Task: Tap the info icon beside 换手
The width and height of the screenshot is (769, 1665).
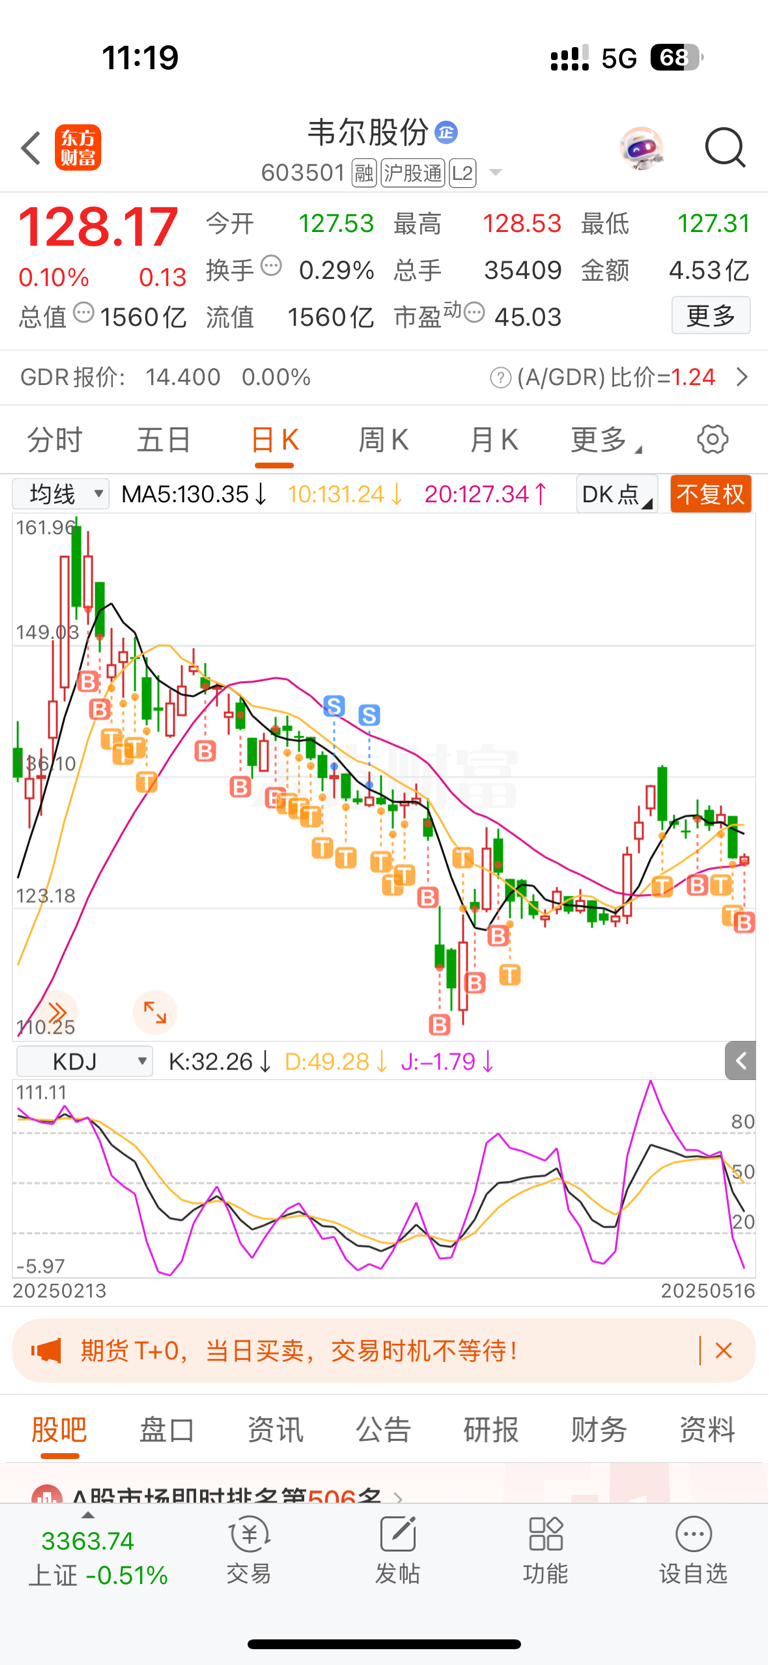Action: pyautogui.click(x=271, y=266)
